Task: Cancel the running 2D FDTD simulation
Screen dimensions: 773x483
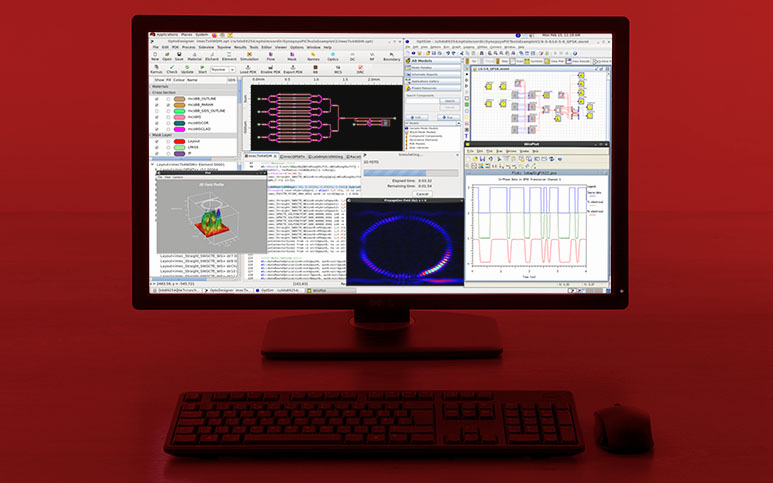Action: 423,193
